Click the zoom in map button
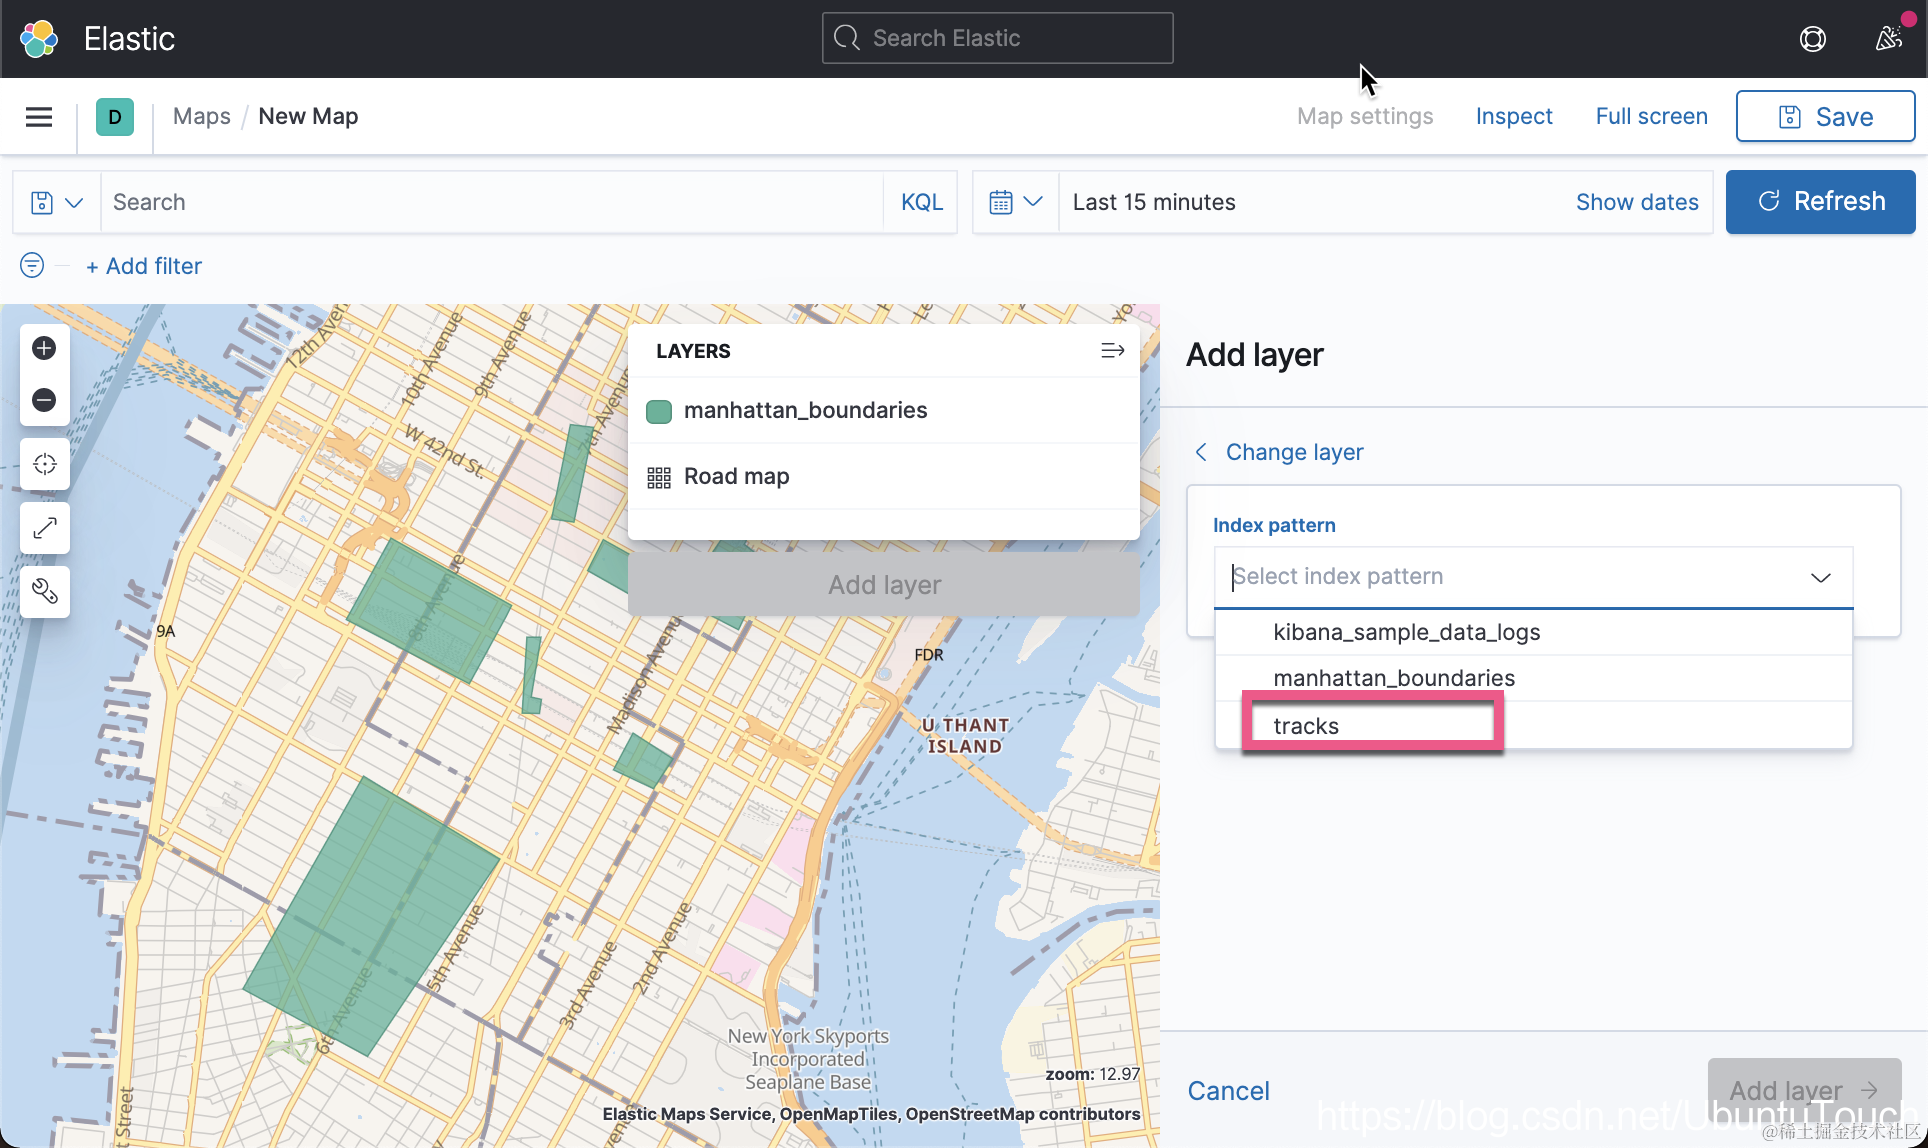1928x1148 pixels. (44, 348)
